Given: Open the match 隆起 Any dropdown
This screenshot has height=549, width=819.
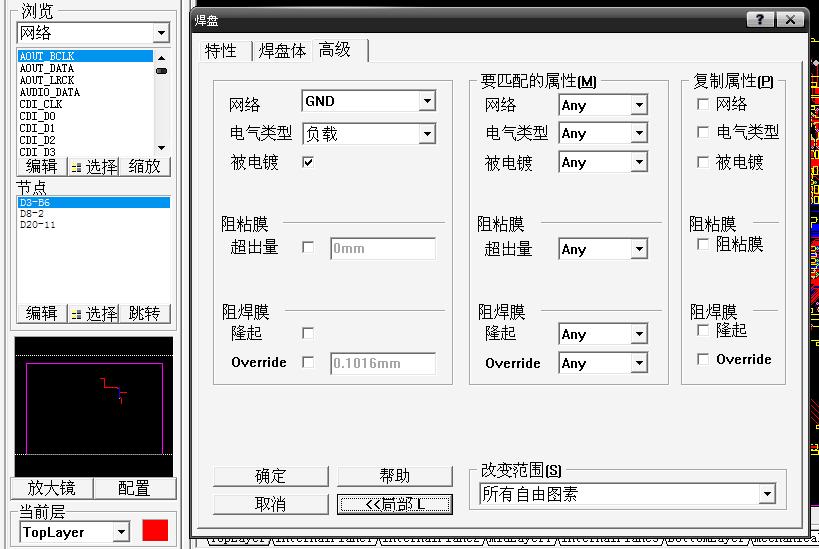Looking at the screenshot, I should tap(639, 334).
